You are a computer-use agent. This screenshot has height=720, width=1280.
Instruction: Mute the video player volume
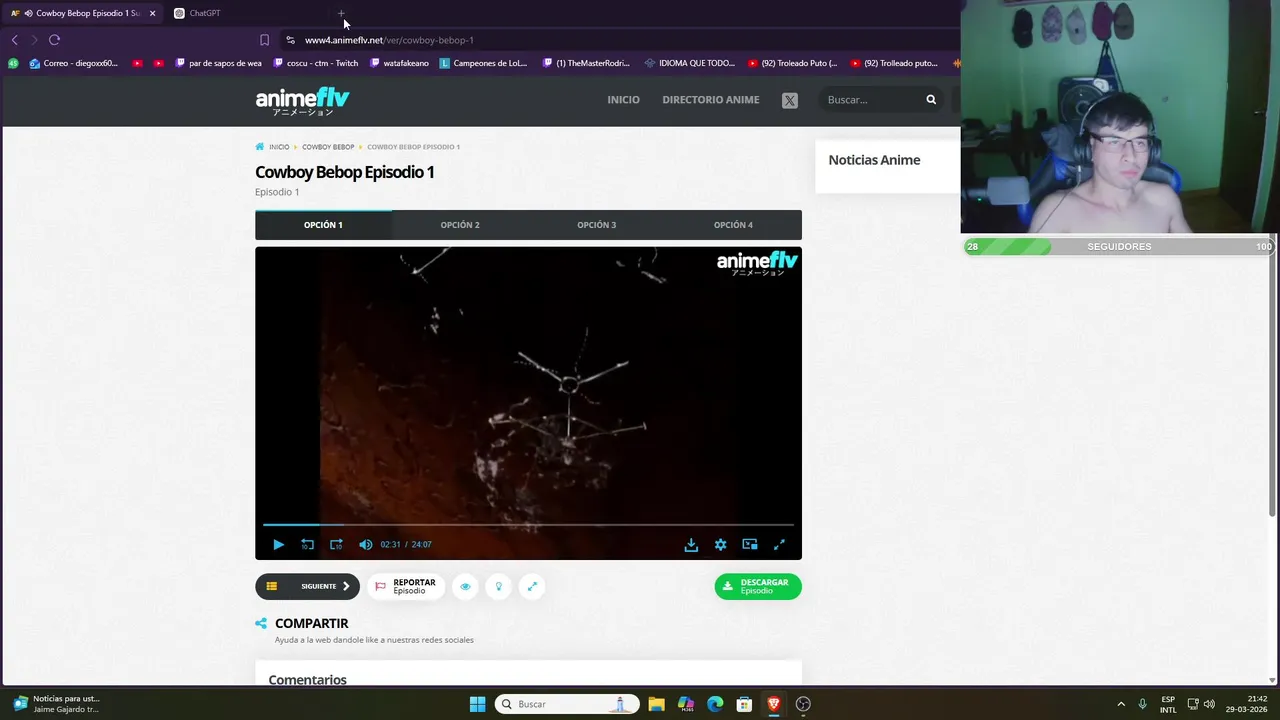pos(365,545)
